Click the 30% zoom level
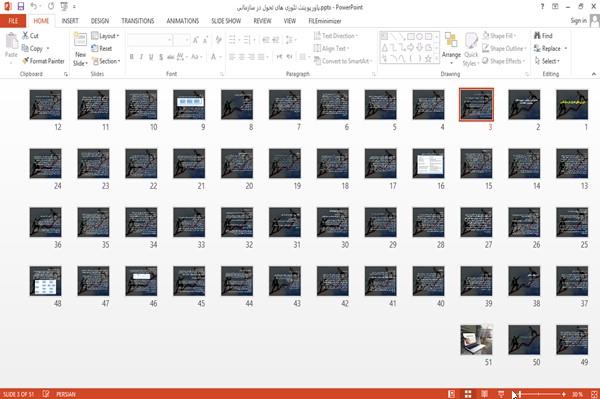600x399 pixels. pos(577,394)
